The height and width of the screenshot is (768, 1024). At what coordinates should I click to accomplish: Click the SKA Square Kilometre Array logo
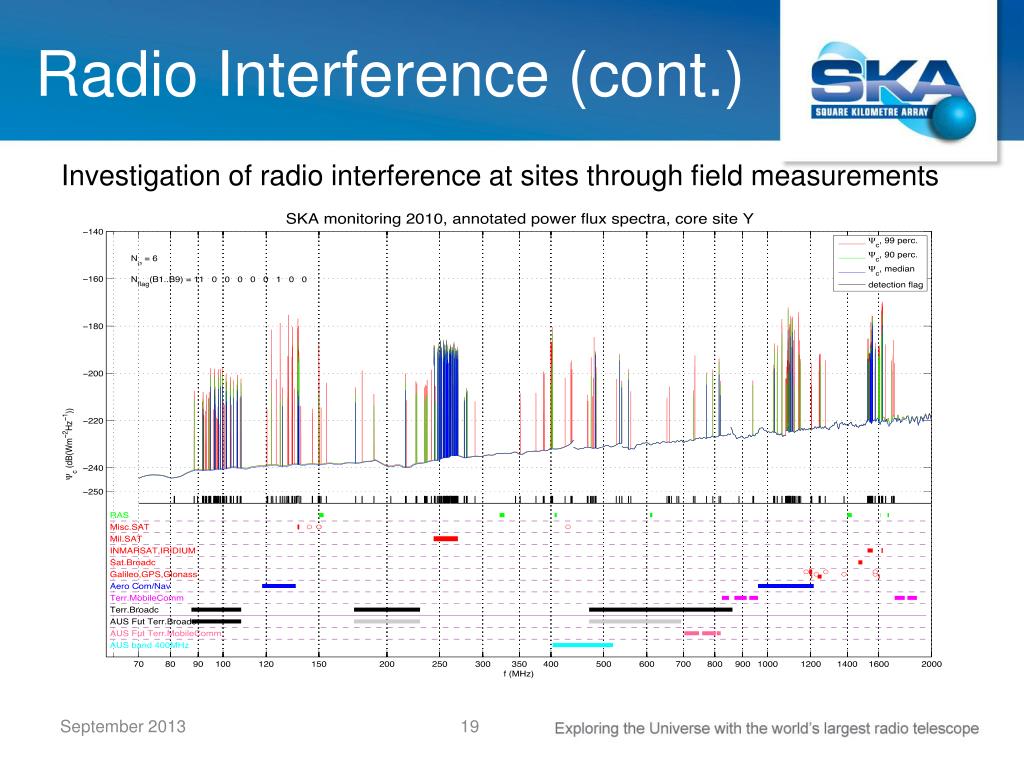pos(893,91)
